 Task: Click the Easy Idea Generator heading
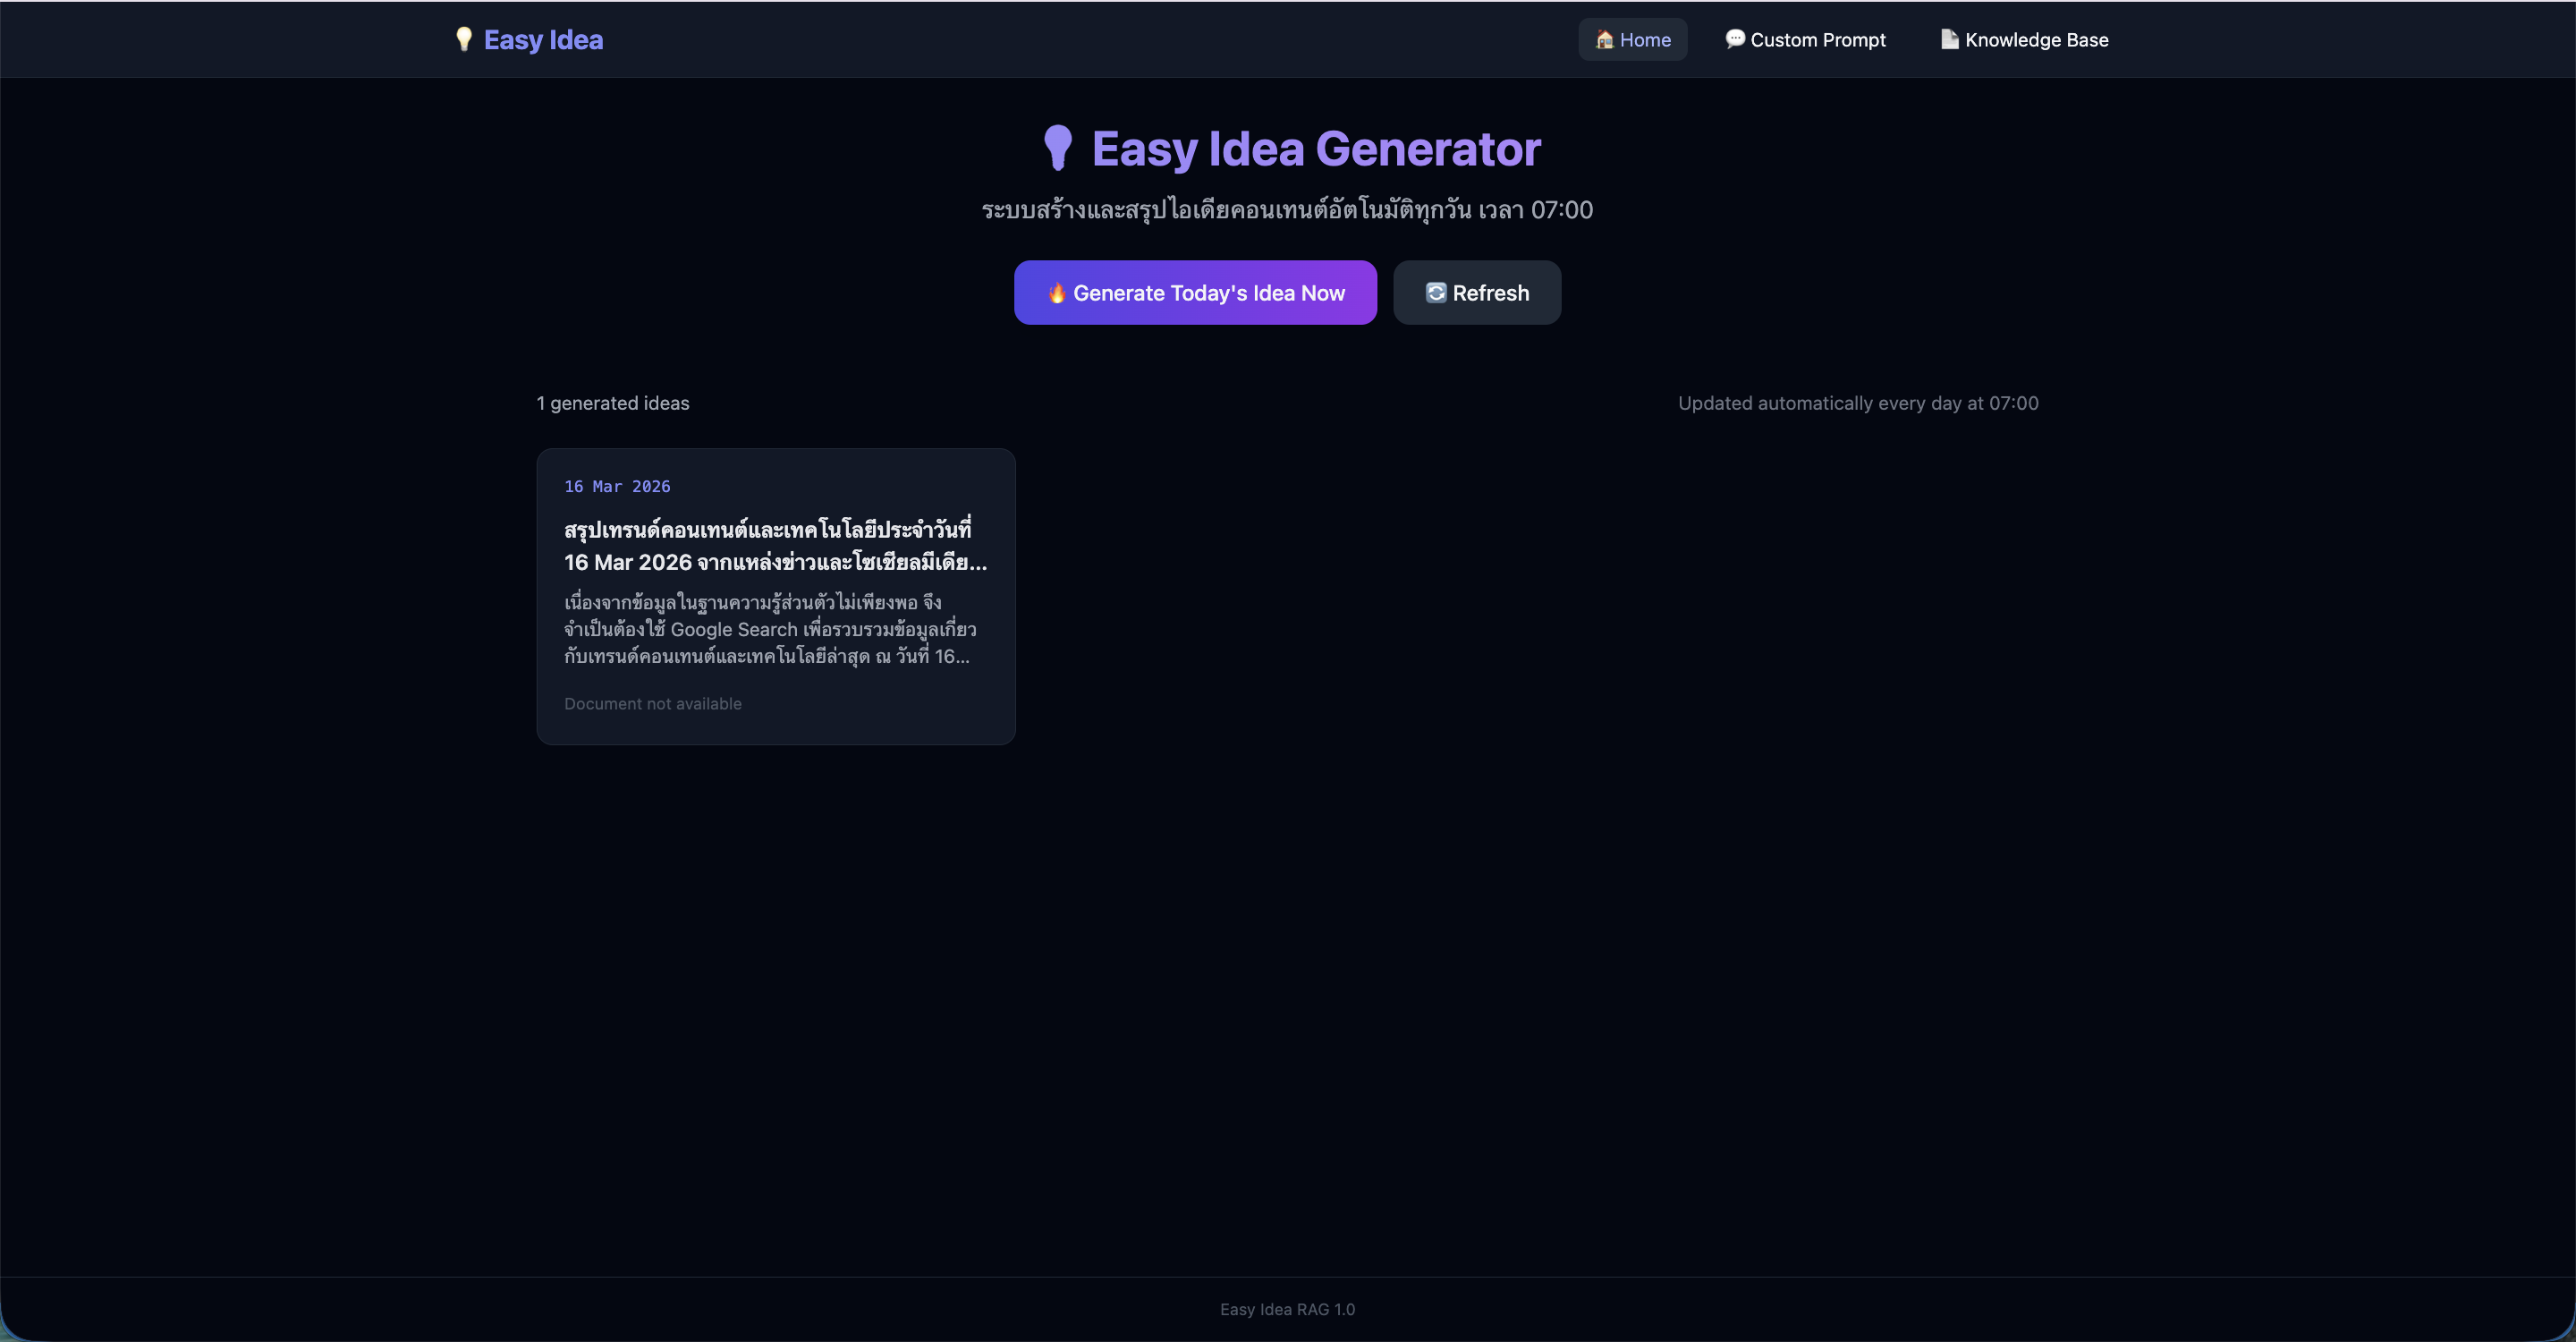pyautogui.click(x=1315, y=149)
